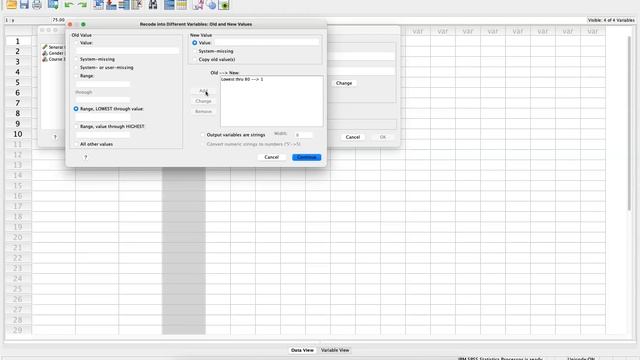Choose Copy old value(s) radio option

[195, 60]
